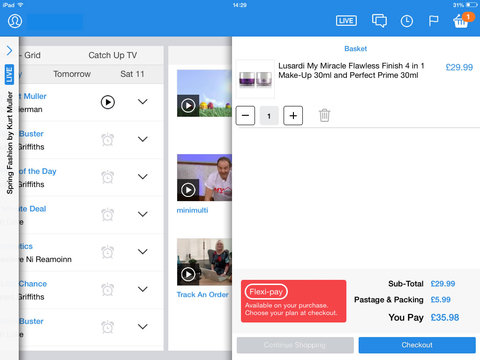This screenshot has height=360, width=480.
Task: Play the Muller show
Action: tap(108, 102)
